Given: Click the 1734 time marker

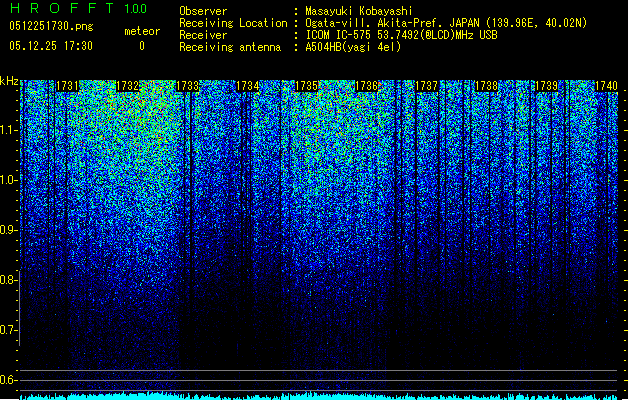Looking at the screenshot, I should tap(247, 86).
